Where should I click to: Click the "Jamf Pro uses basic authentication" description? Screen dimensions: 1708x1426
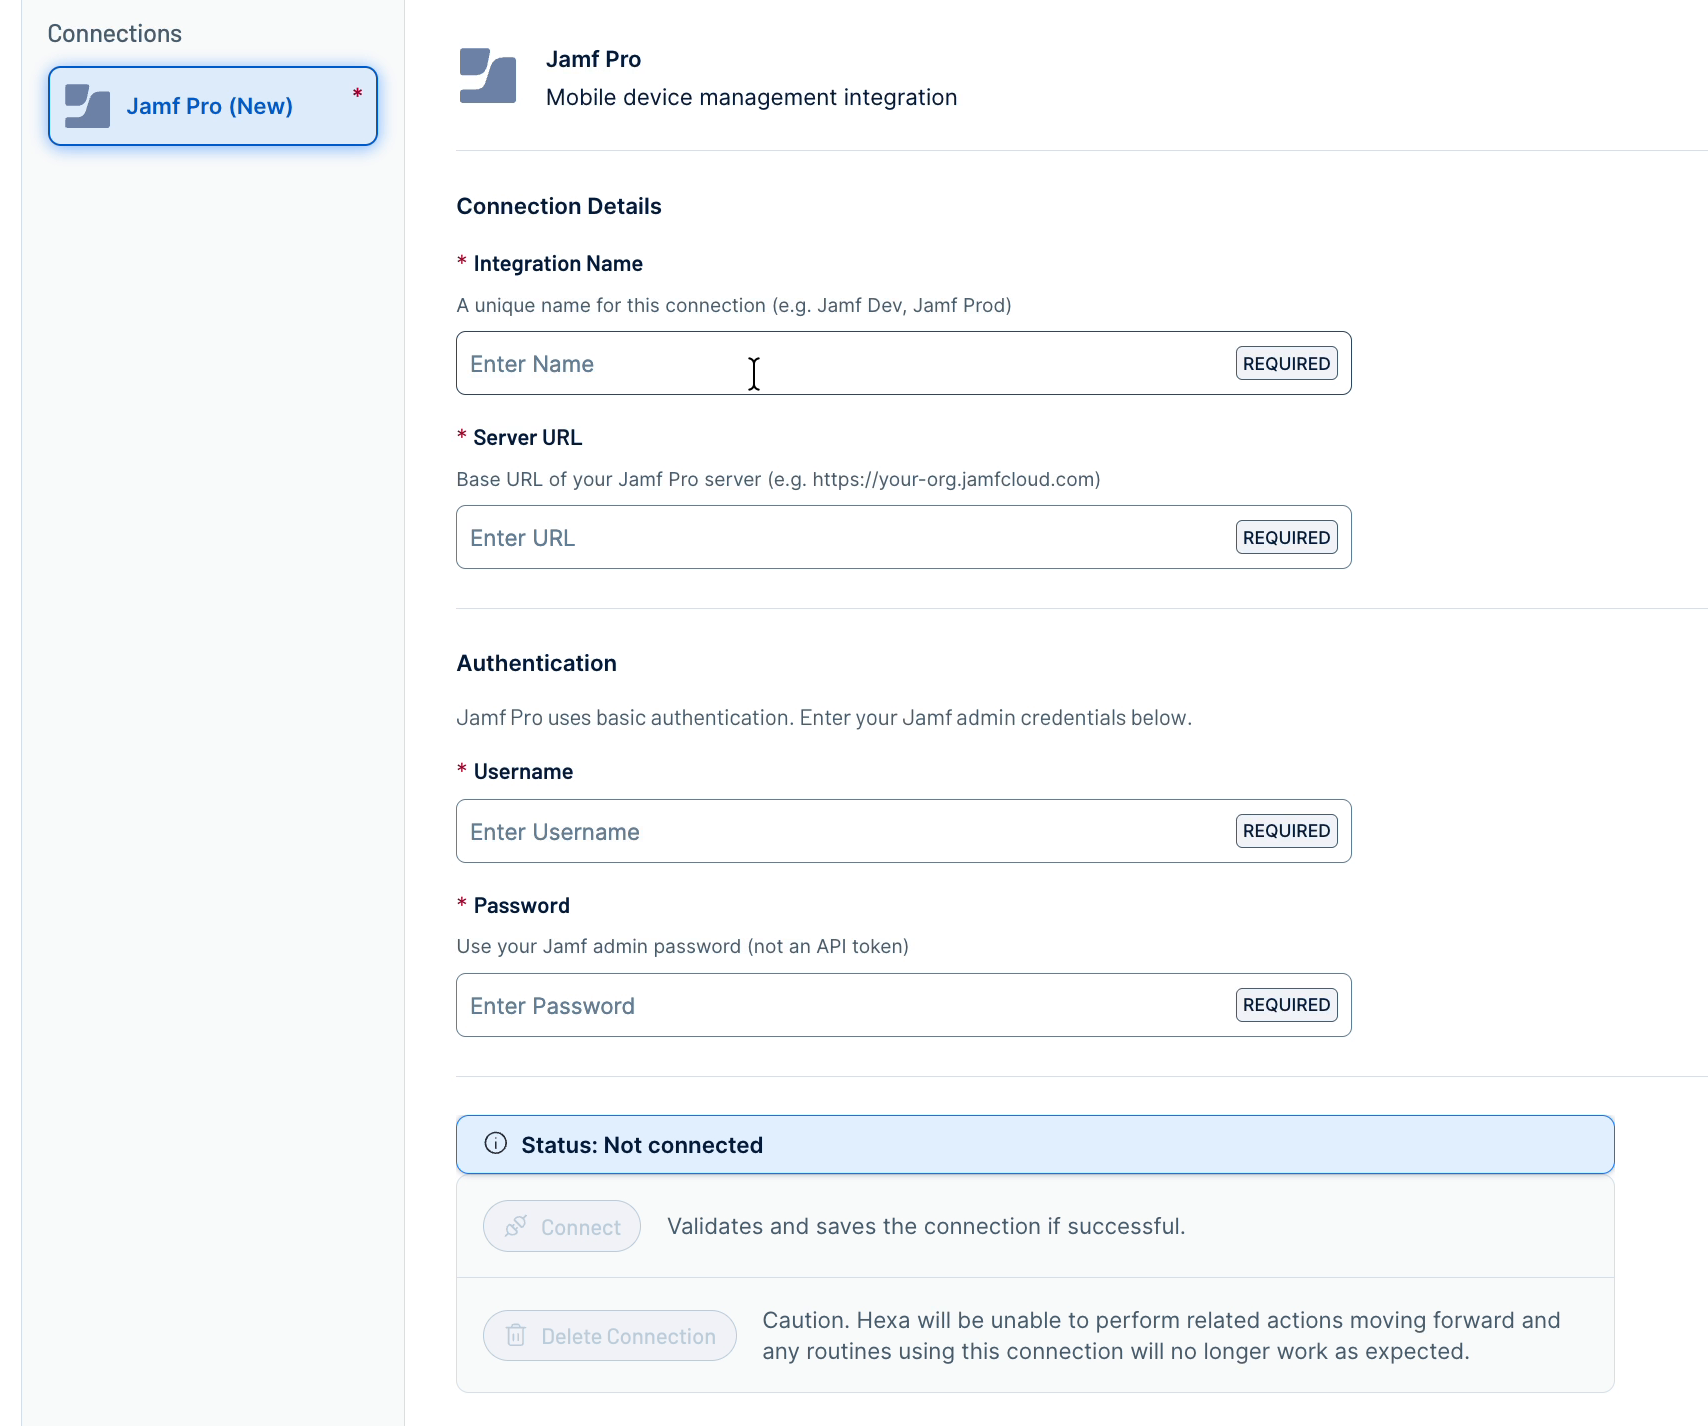[x=824, y=718]
